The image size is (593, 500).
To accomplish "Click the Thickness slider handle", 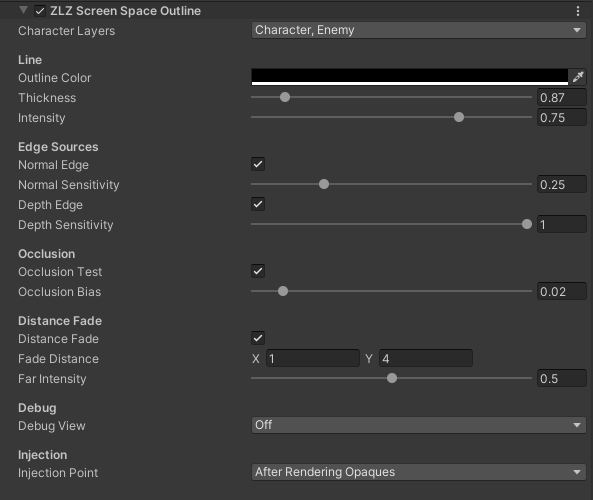I will click(x=285, y=97).
